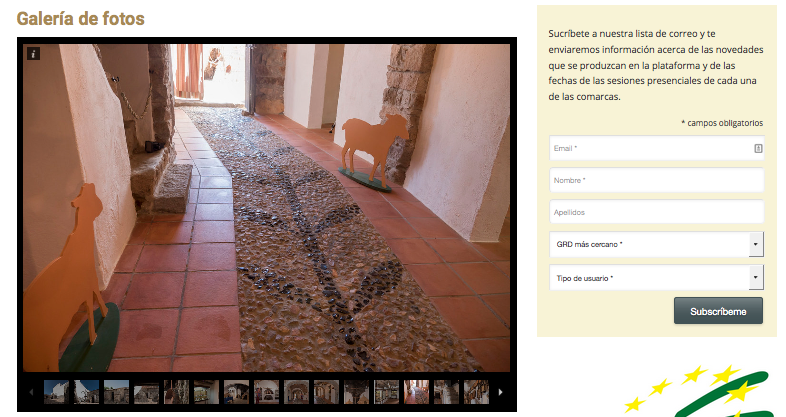Open the GRD más cercano dropdown

[x=656, y=244]
